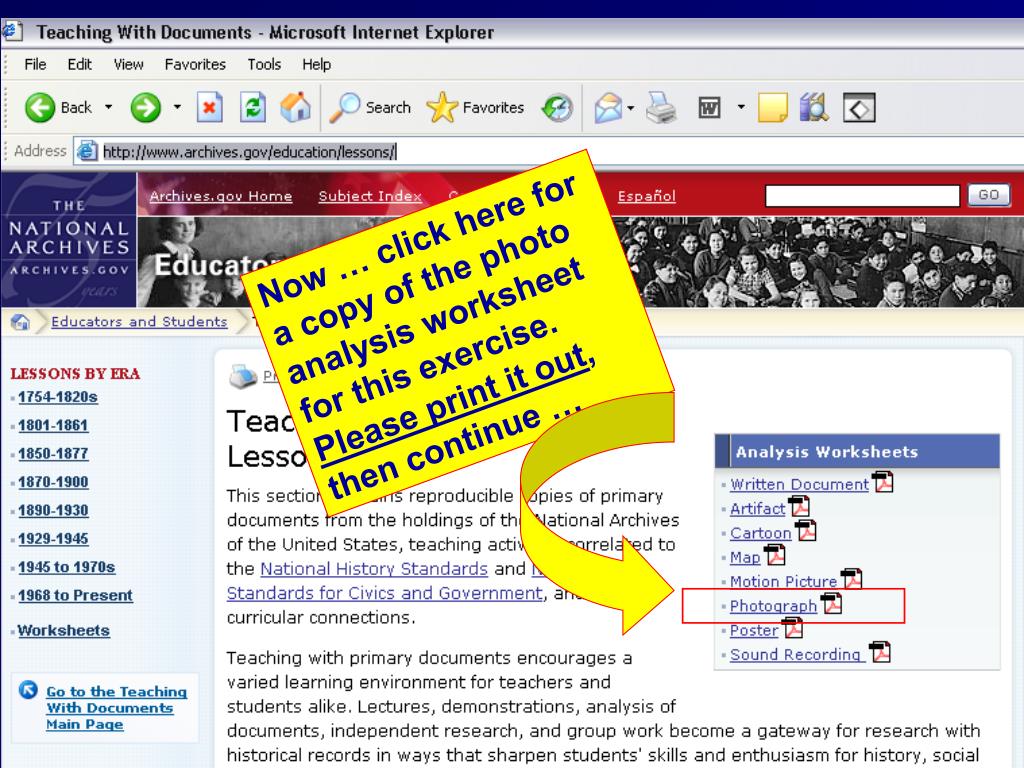Open the 1801-1861 lessons link

coord(53,425)
